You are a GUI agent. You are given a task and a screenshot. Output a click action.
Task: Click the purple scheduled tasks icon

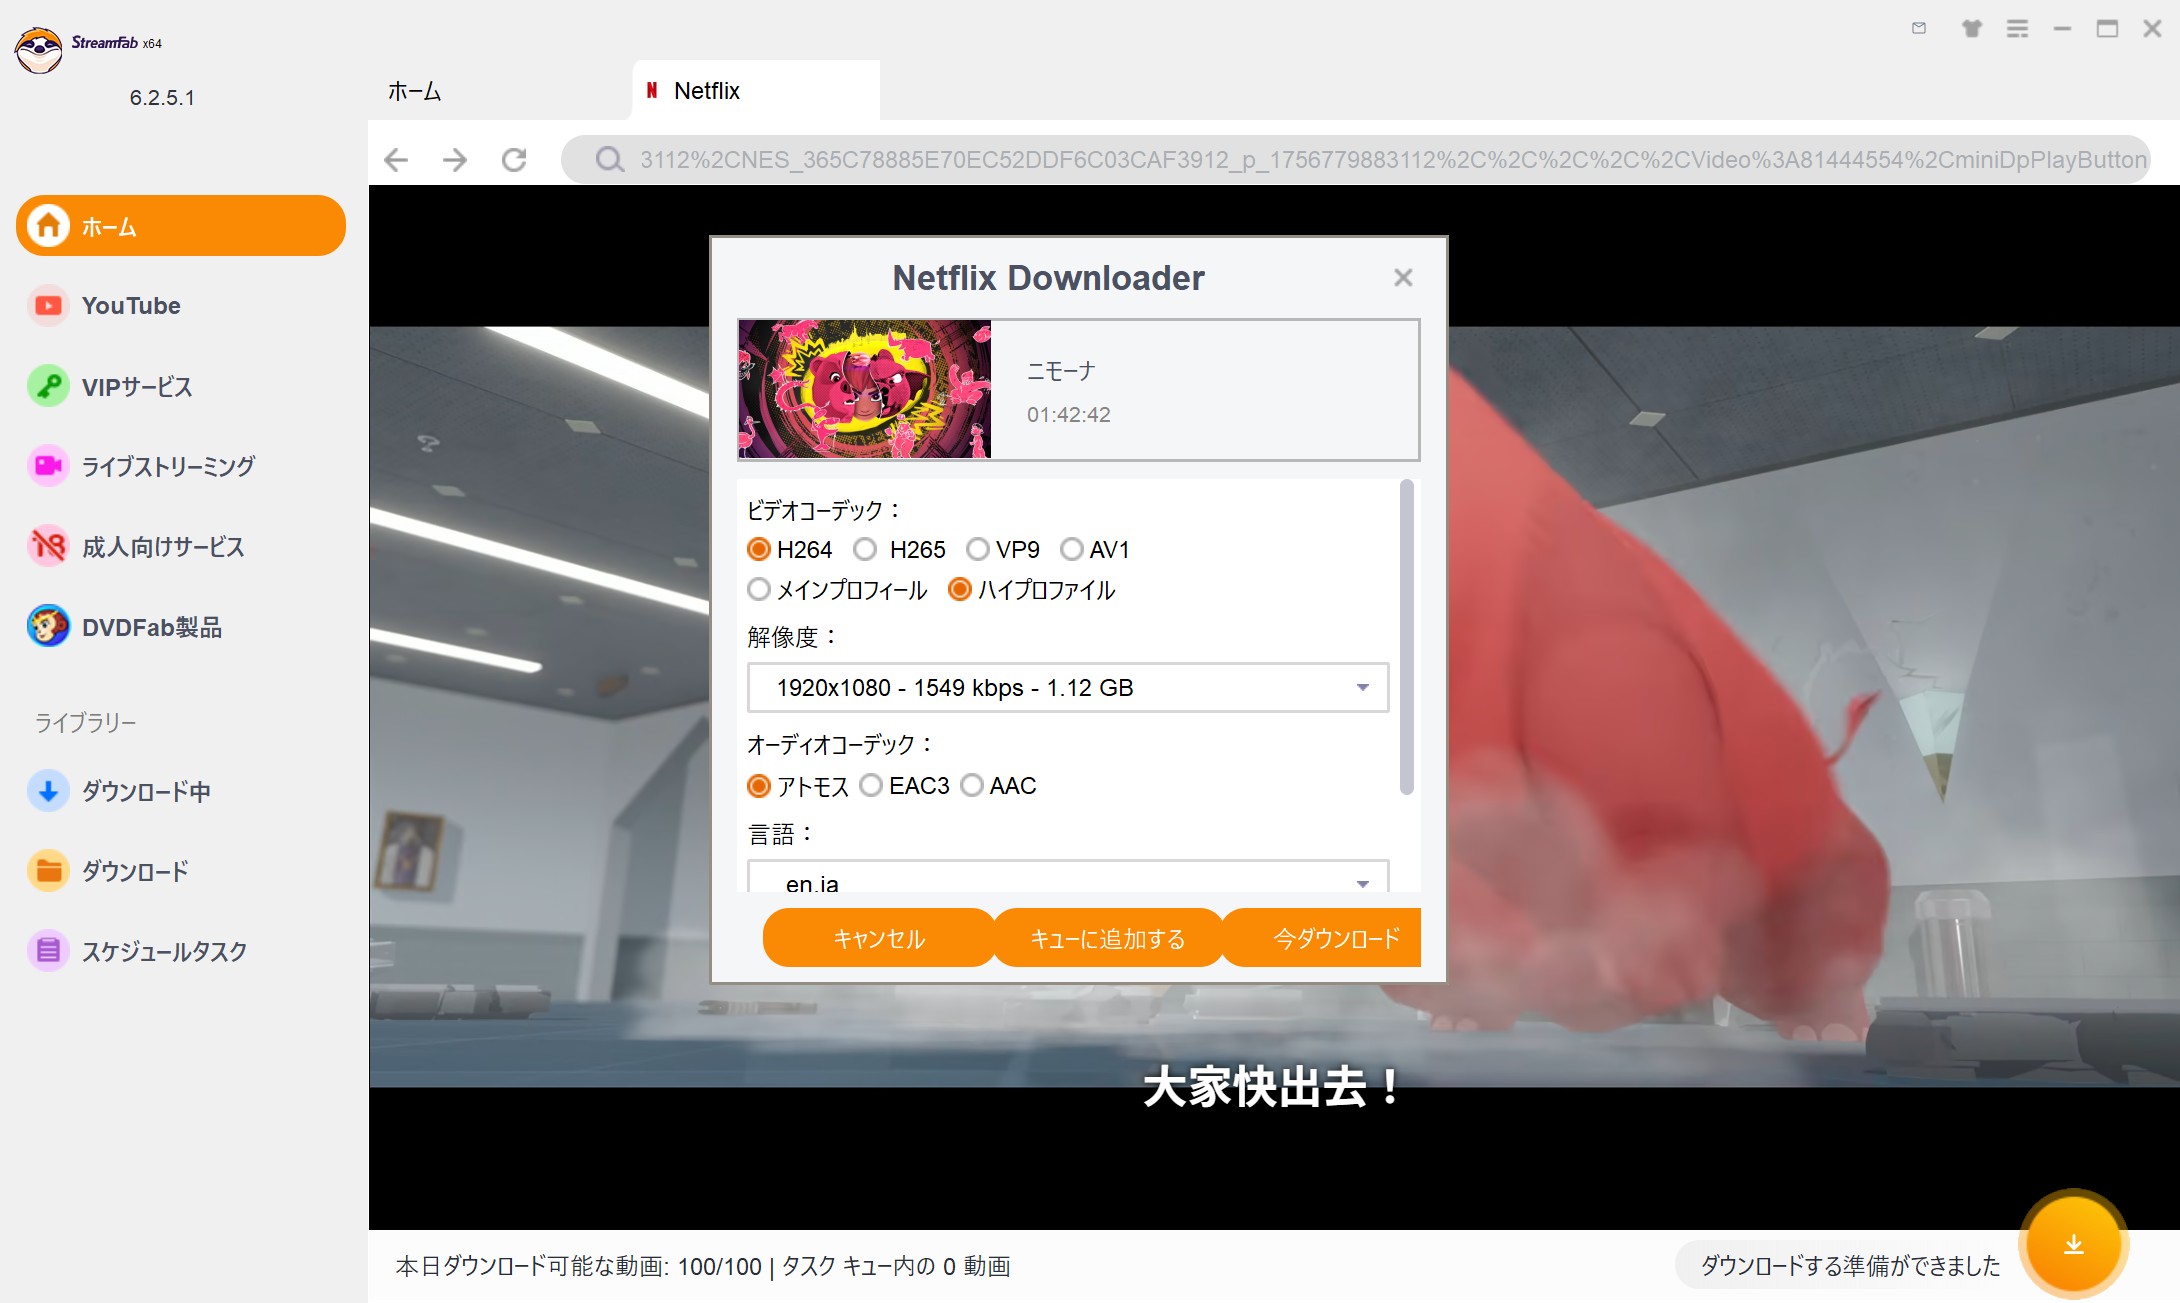click(x=48, y=951)
